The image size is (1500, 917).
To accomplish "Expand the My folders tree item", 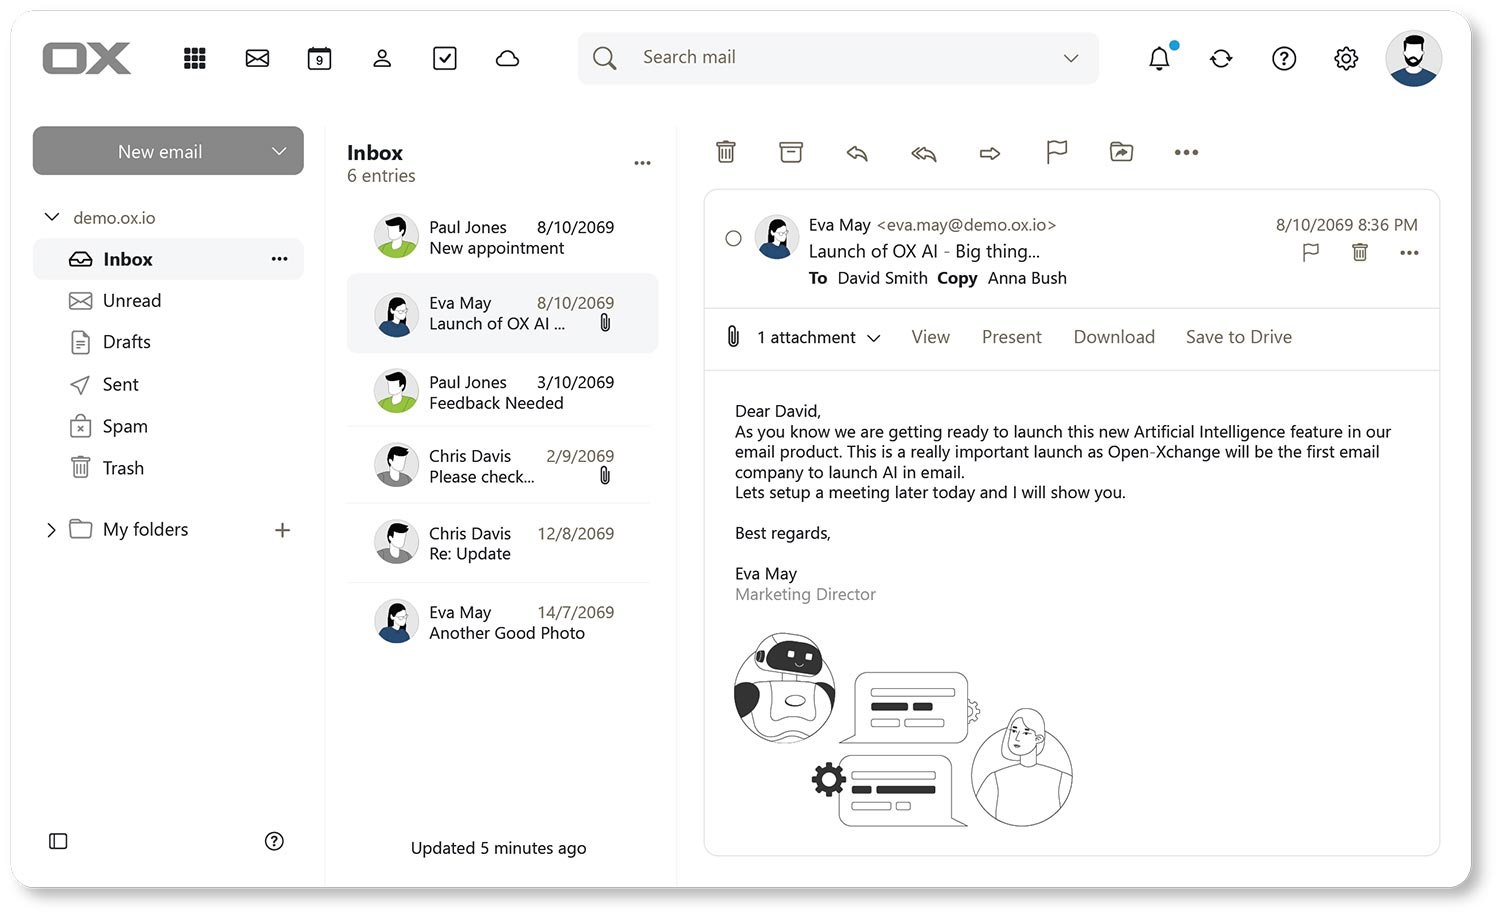I will click(51, 529).
